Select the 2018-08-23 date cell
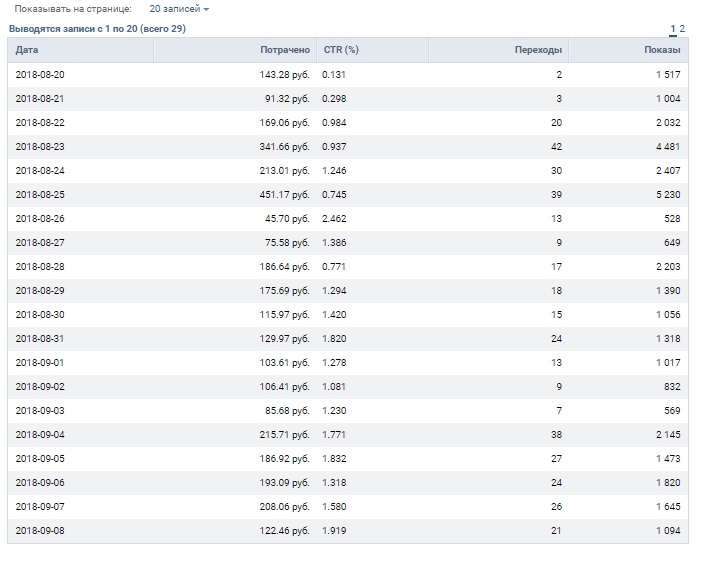 (38, 147)
